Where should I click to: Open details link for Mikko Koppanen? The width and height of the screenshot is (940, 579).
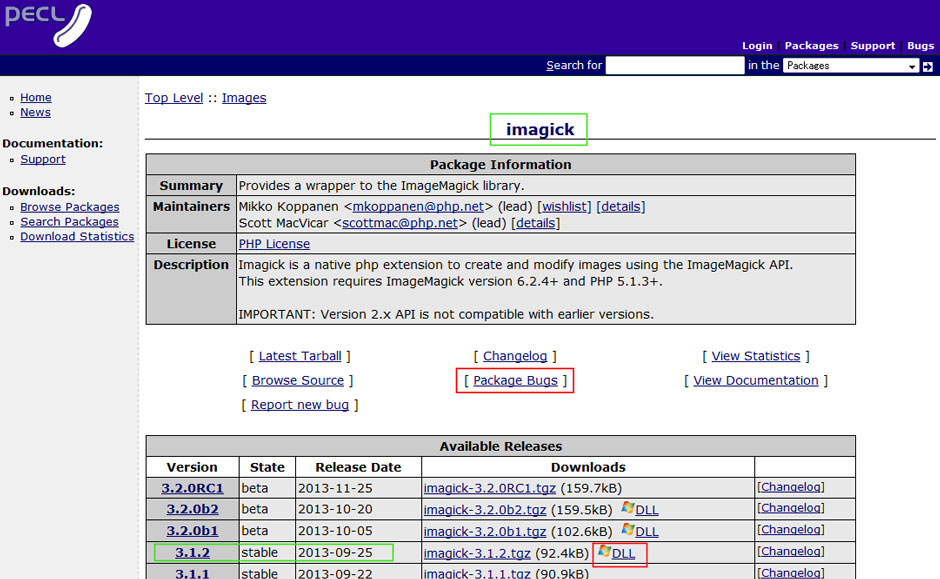point(620,207)
